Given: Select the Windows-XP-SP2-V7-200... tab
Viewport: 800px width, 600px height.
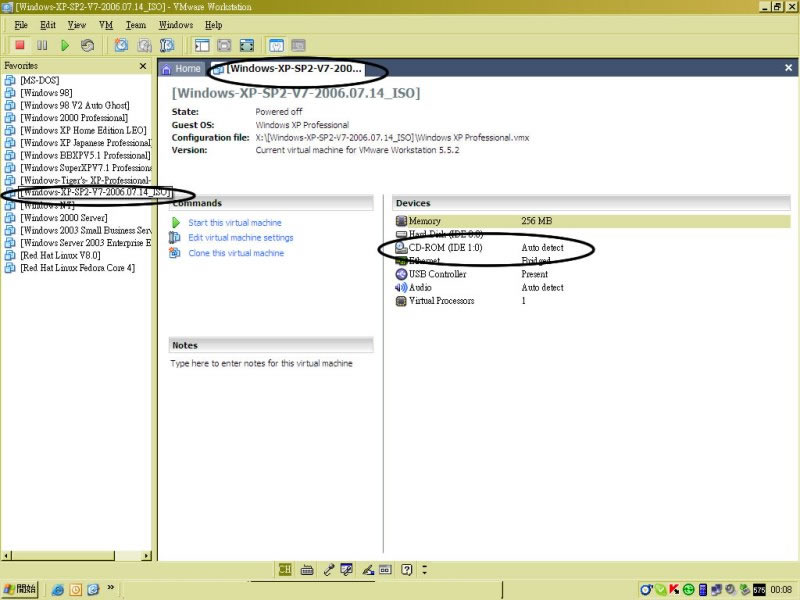Looking at the screenshot, I should click(x=289, y=69).
